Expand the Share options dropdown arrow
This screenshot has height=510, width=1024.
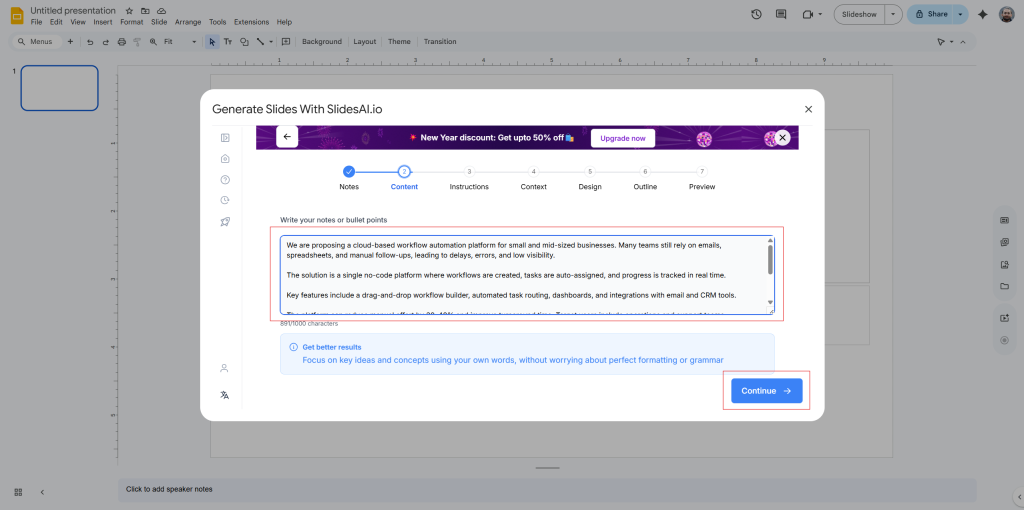point(961,14)
